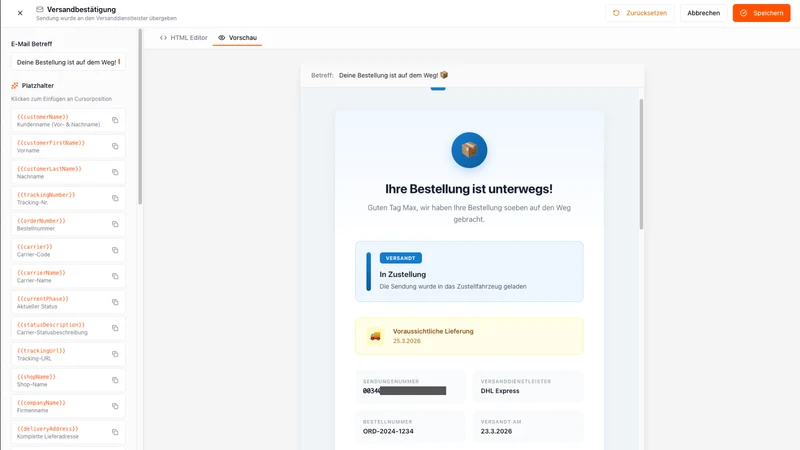Insert the {{deliveryAddress}} placeholder text
Screen dimensions: 800x450
click(47, 429)
